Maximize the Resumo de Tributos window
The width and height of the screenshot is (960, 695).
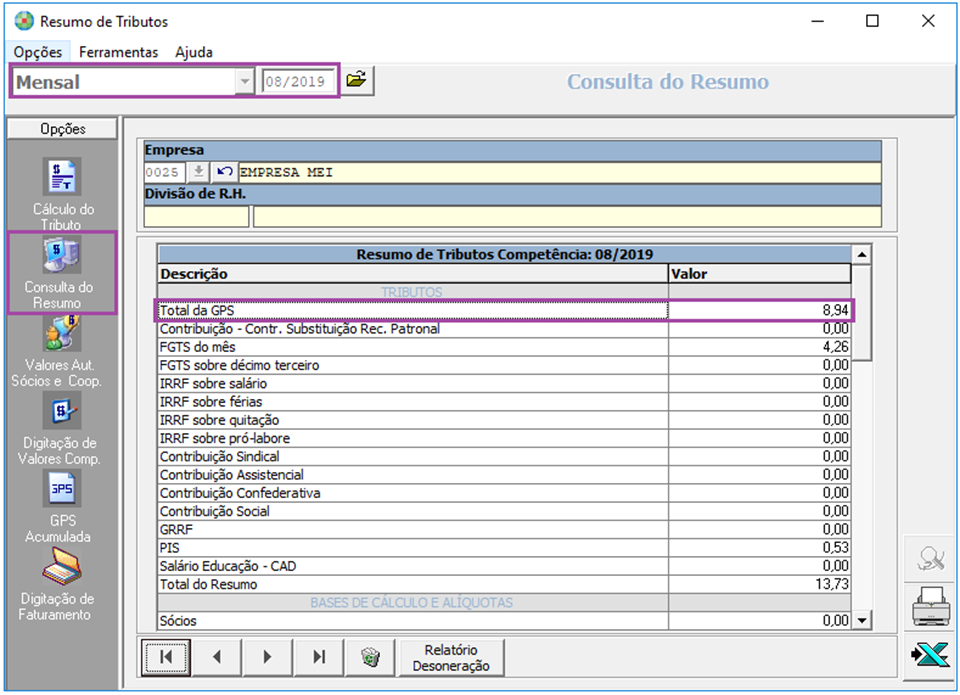click(872, 21)
